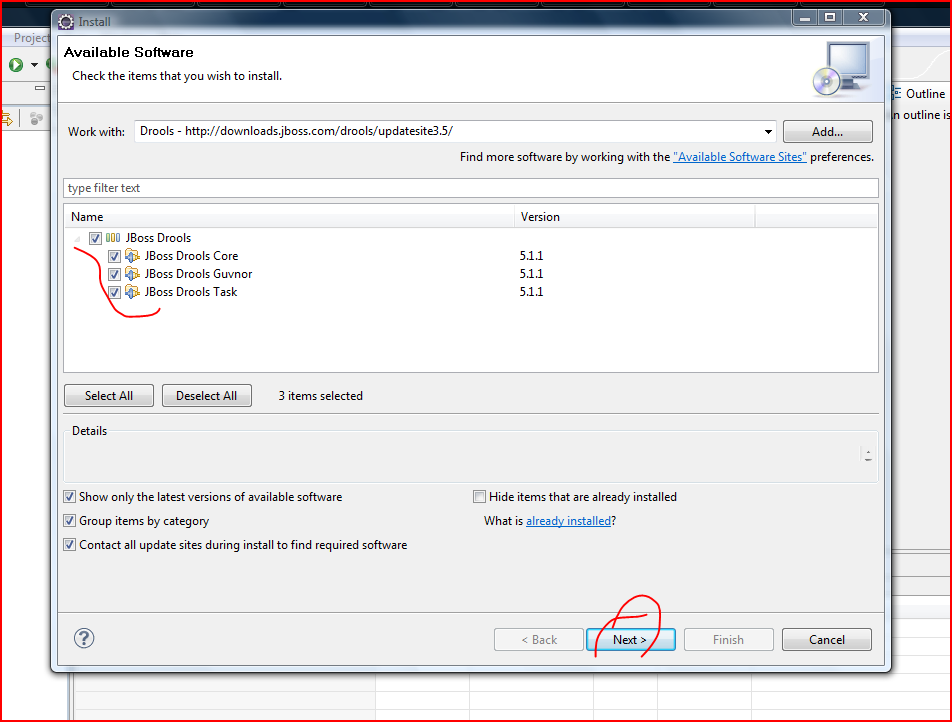Click the JBoss Drools category icon
Screen dimensions: 952x722
coord(113,237)
